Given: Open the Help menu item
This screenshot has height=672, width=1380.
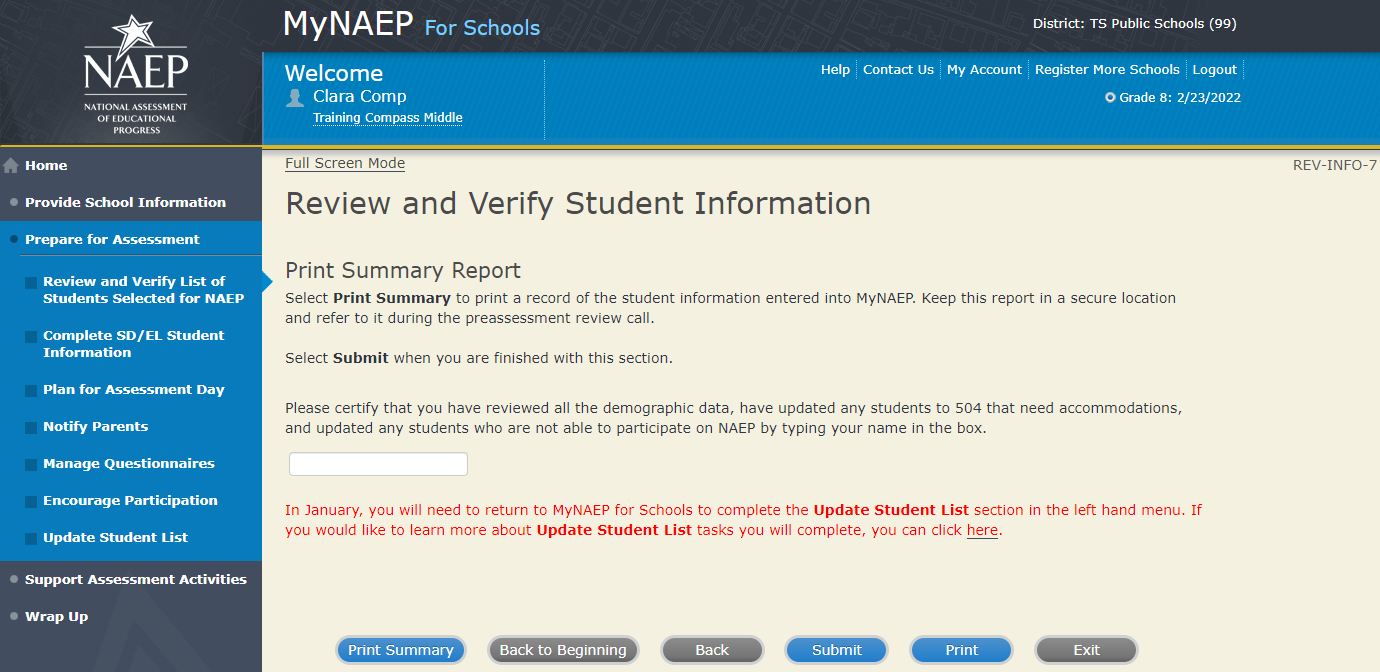Looking at the screenshot, I should 835,70.
